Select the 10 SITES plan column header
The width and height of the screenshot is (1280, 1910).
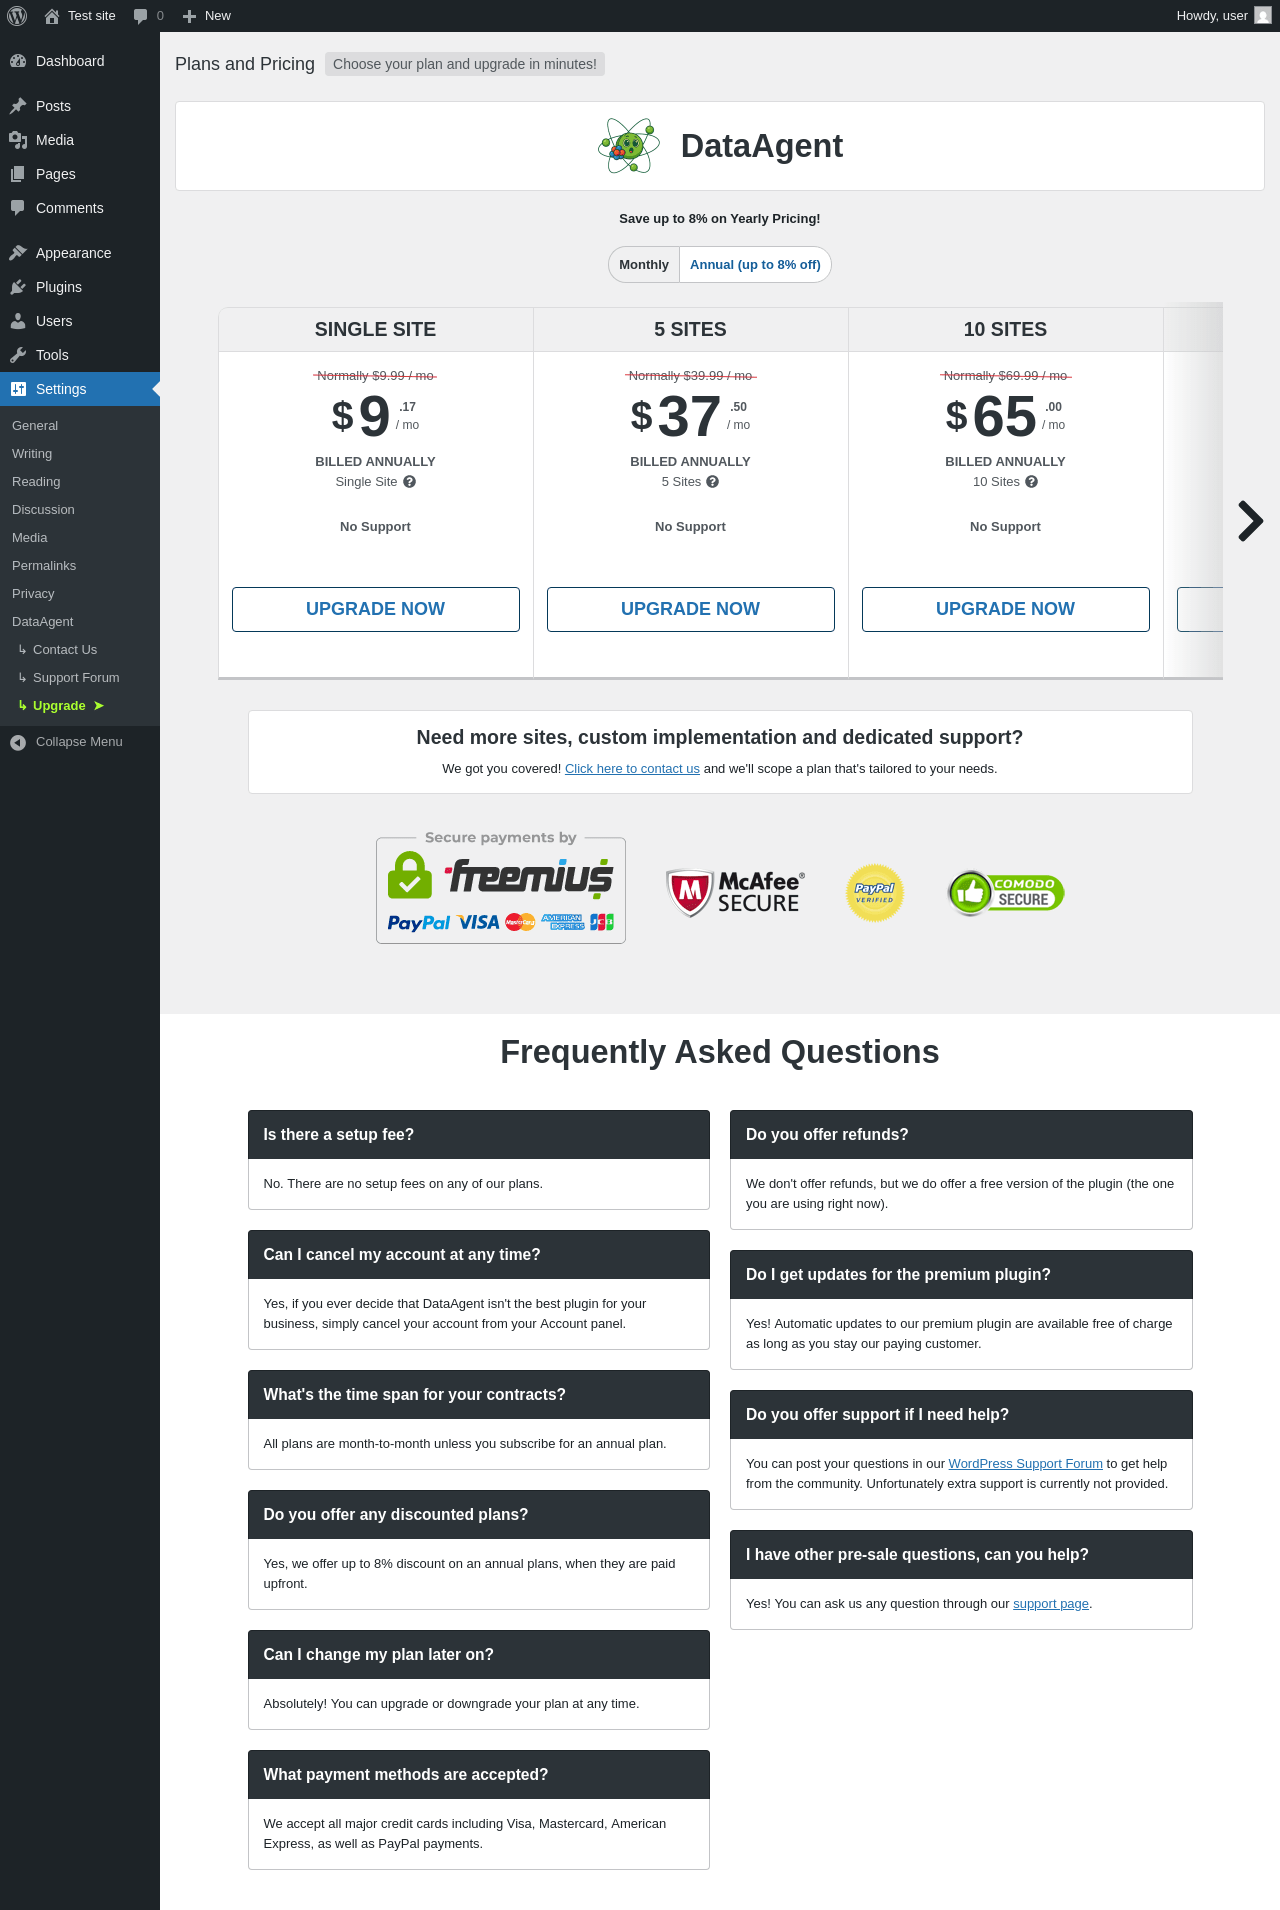click(x=1006, y=330)
